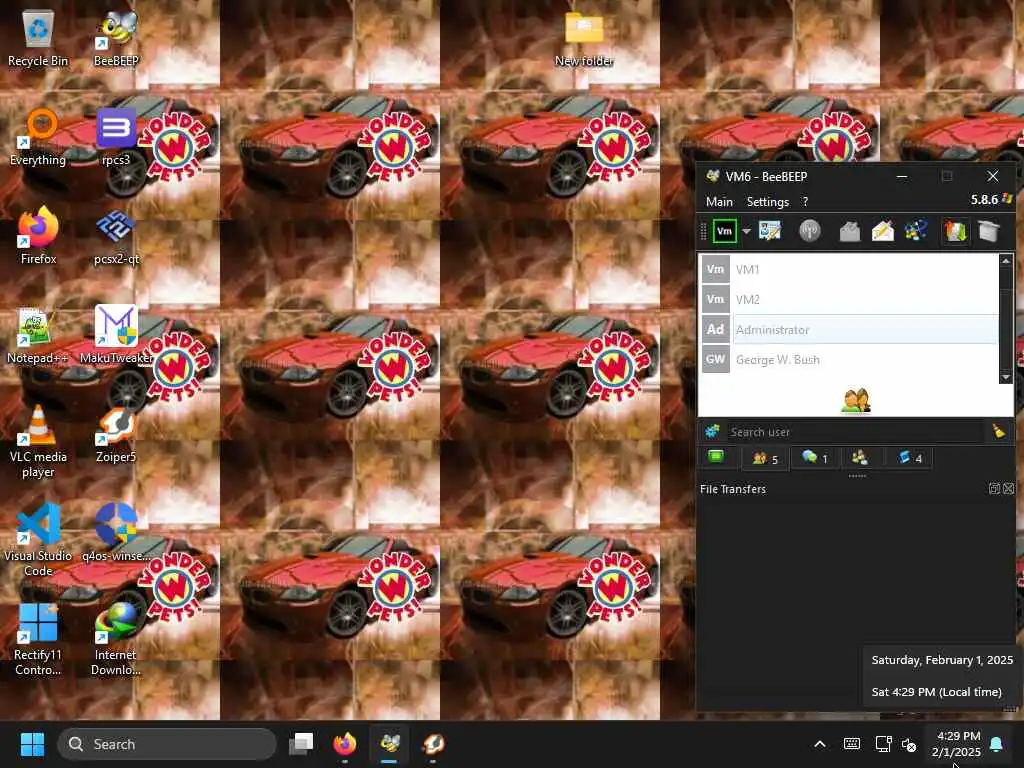
Task: Click the create group chat icon
Action: (916, 231)
